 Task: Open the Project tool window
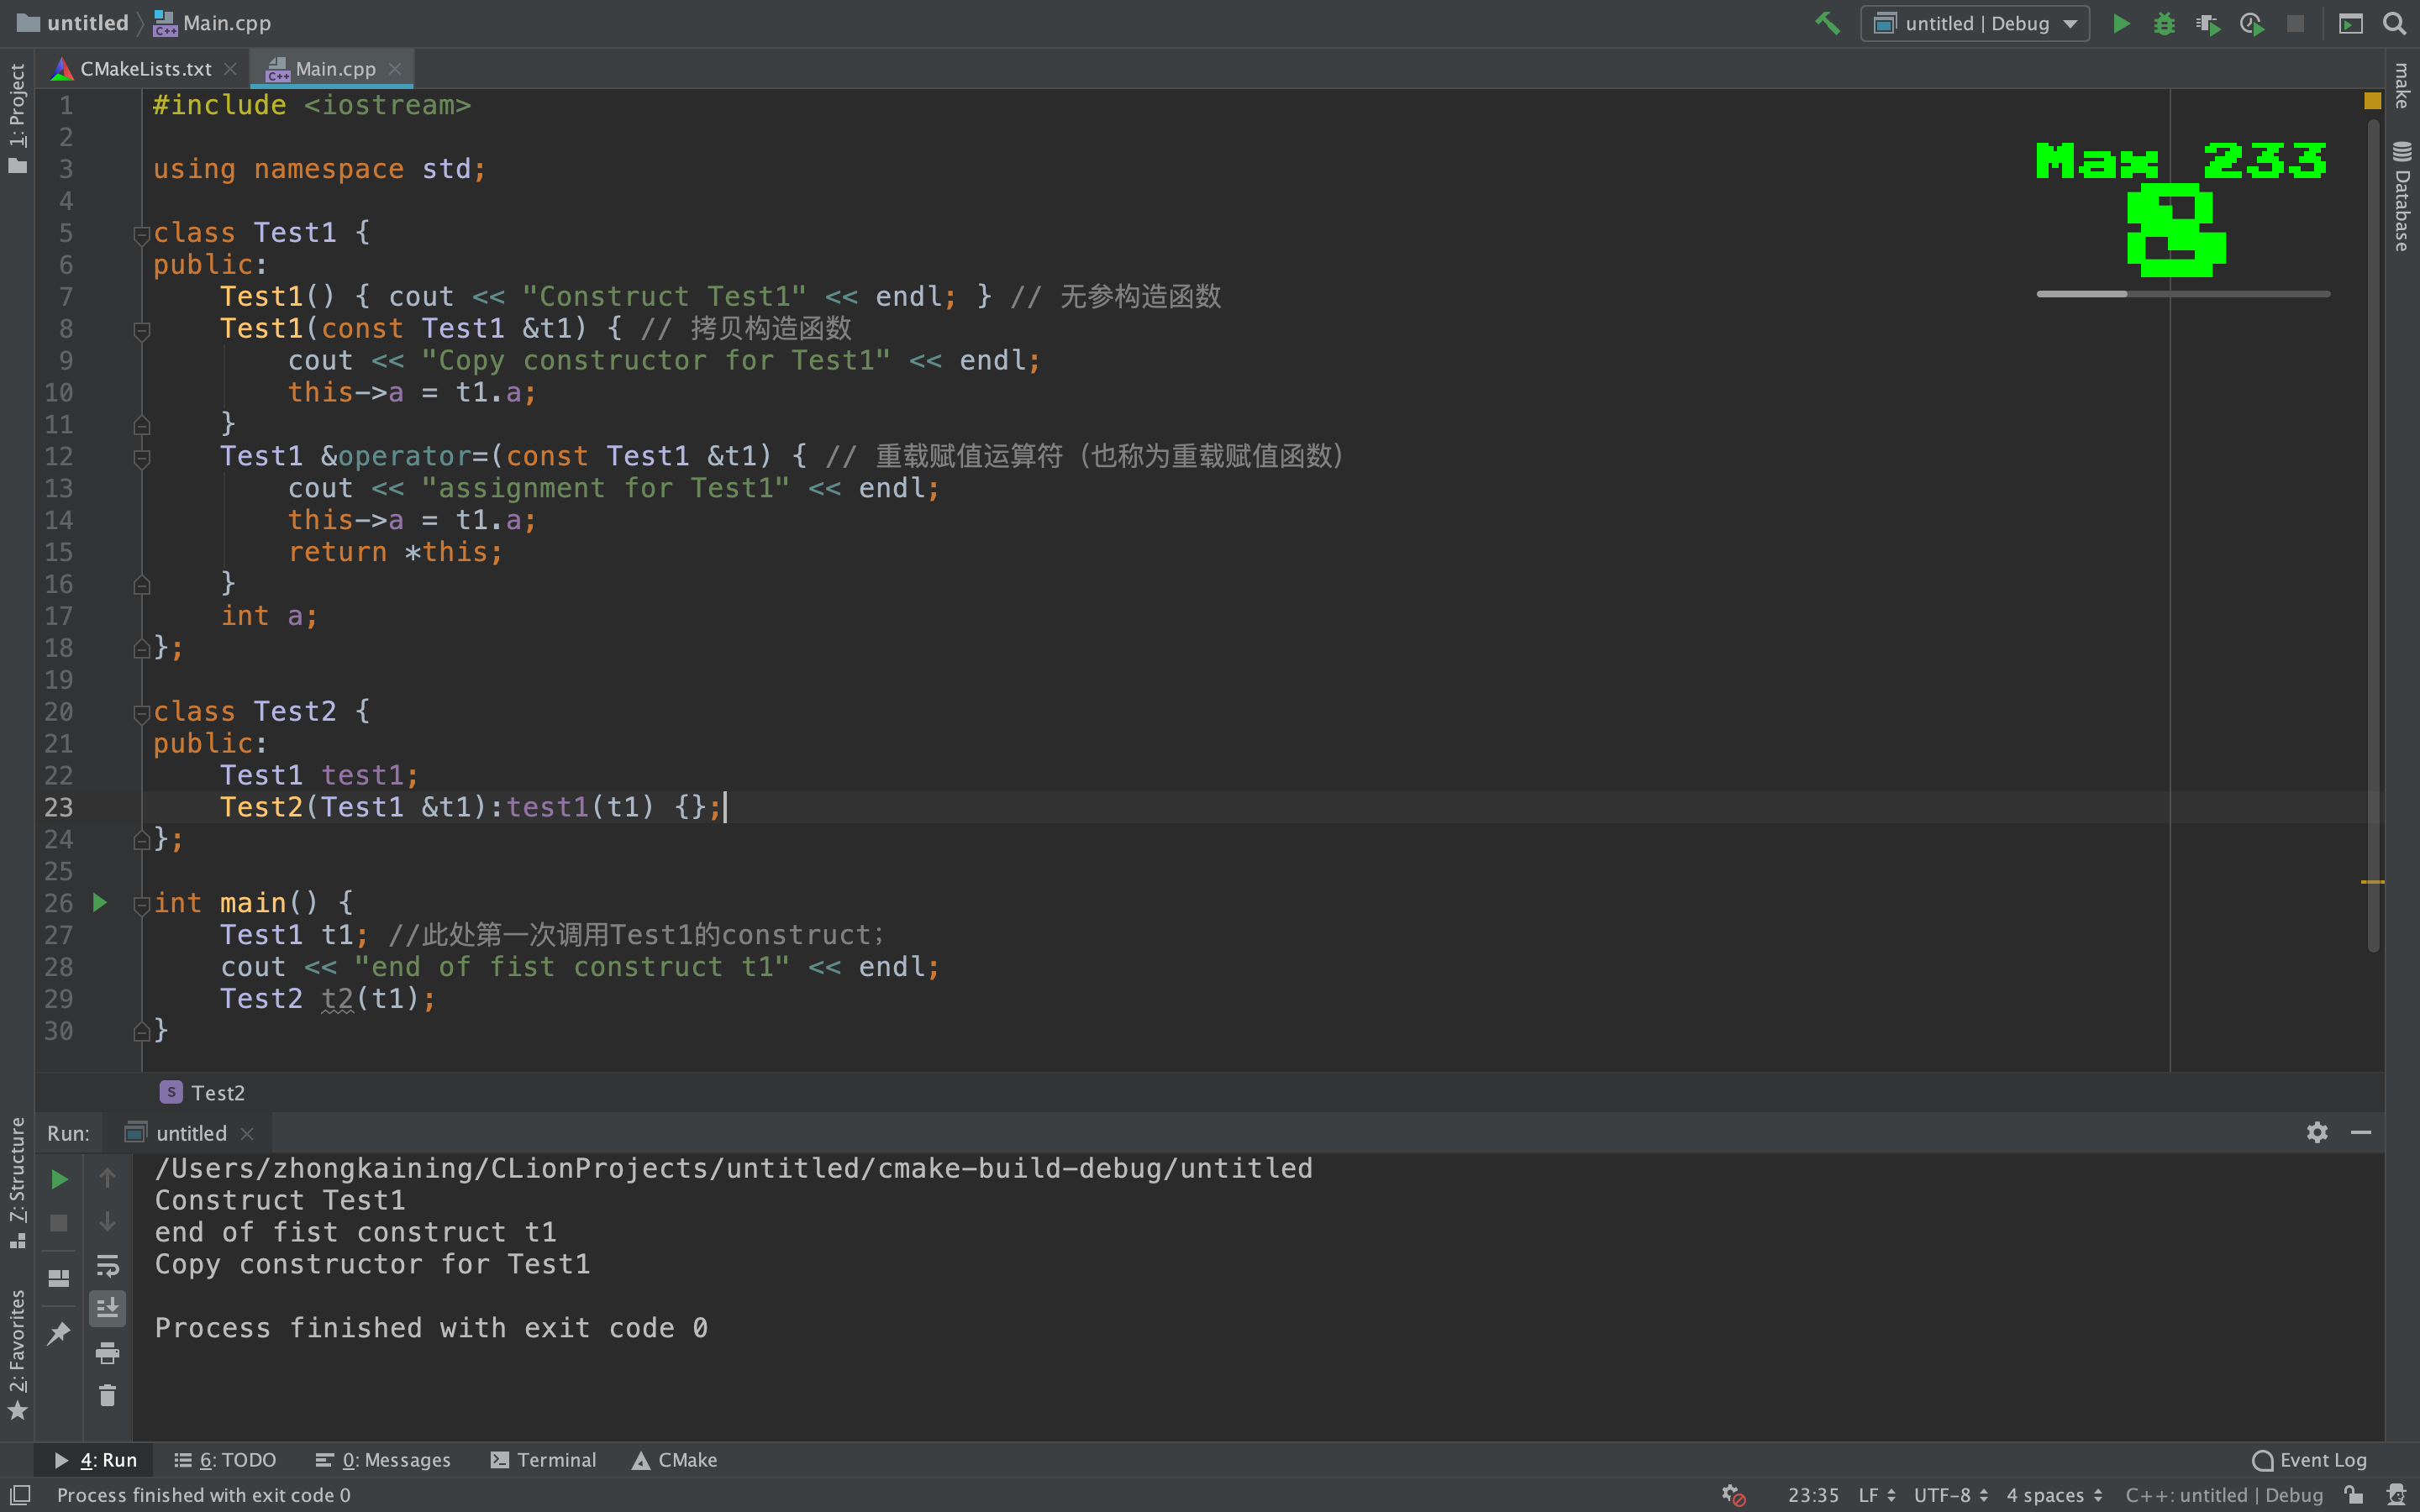(x=17, y=118)
